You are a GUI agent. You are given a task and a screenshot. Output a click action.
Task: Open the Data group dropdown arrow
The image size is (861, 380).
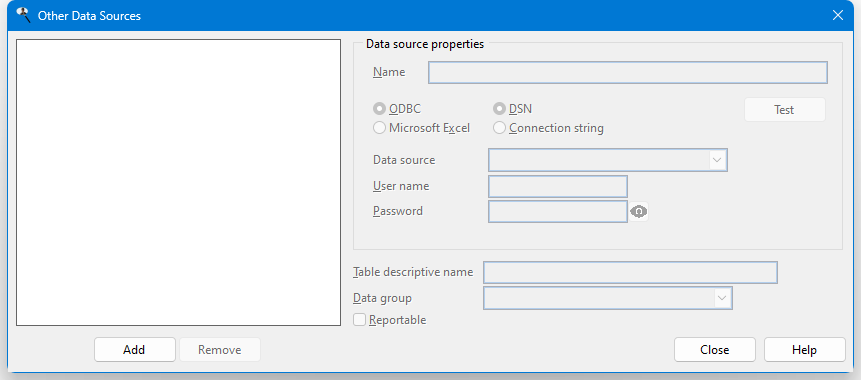click(722, 298)
